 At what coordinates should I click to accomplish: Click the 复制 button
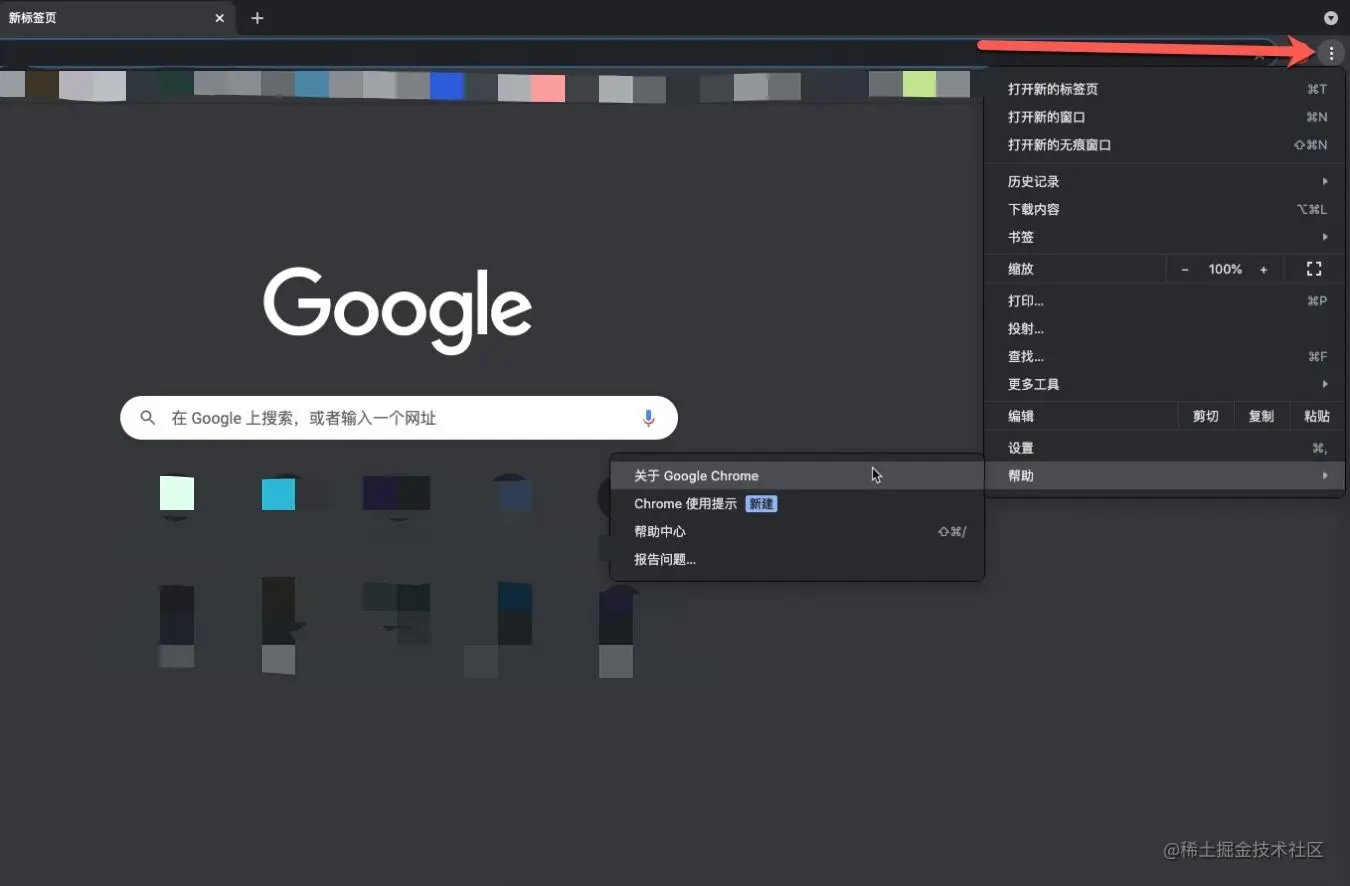pos(1261,416)
